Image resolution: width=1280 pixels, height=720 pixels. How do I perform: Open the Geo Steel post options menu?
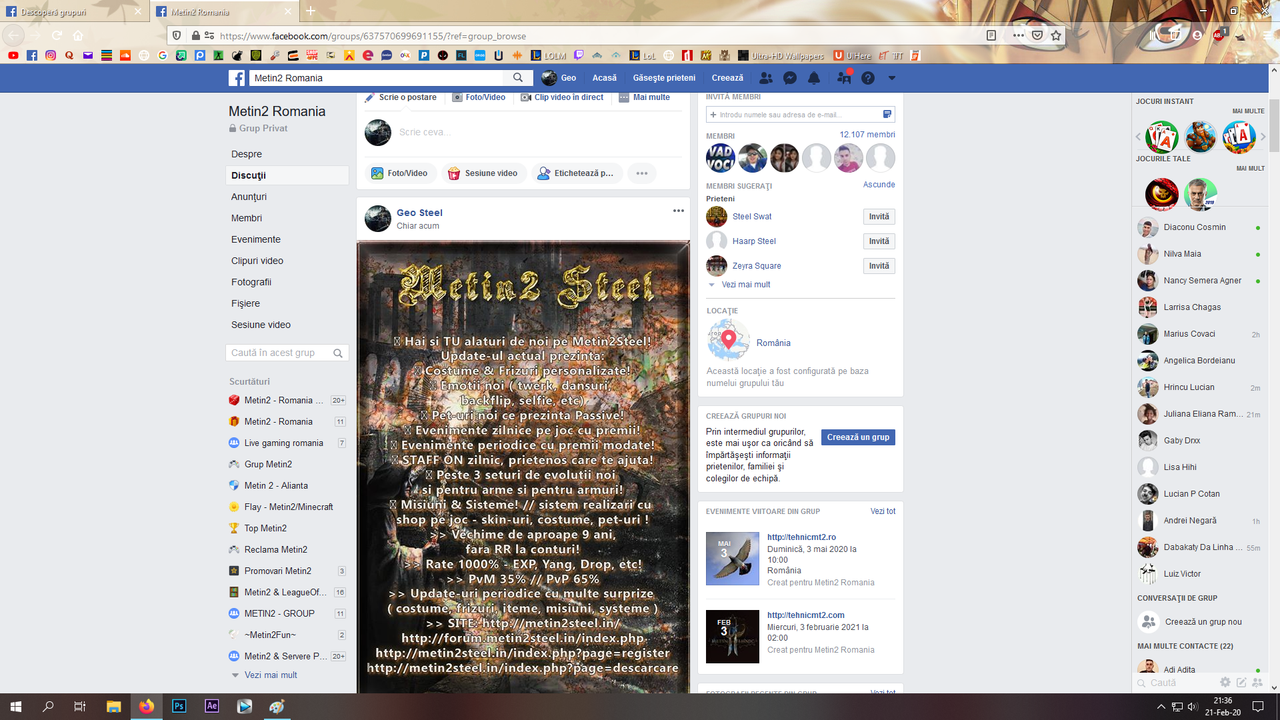point(678,211)
